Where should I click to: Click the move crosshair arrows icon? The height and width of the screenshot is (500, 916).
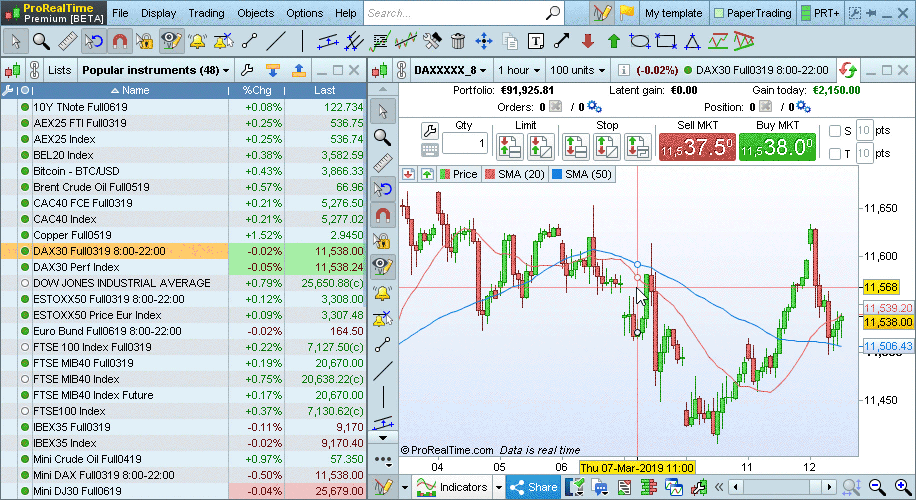click(x=484, y=41)
